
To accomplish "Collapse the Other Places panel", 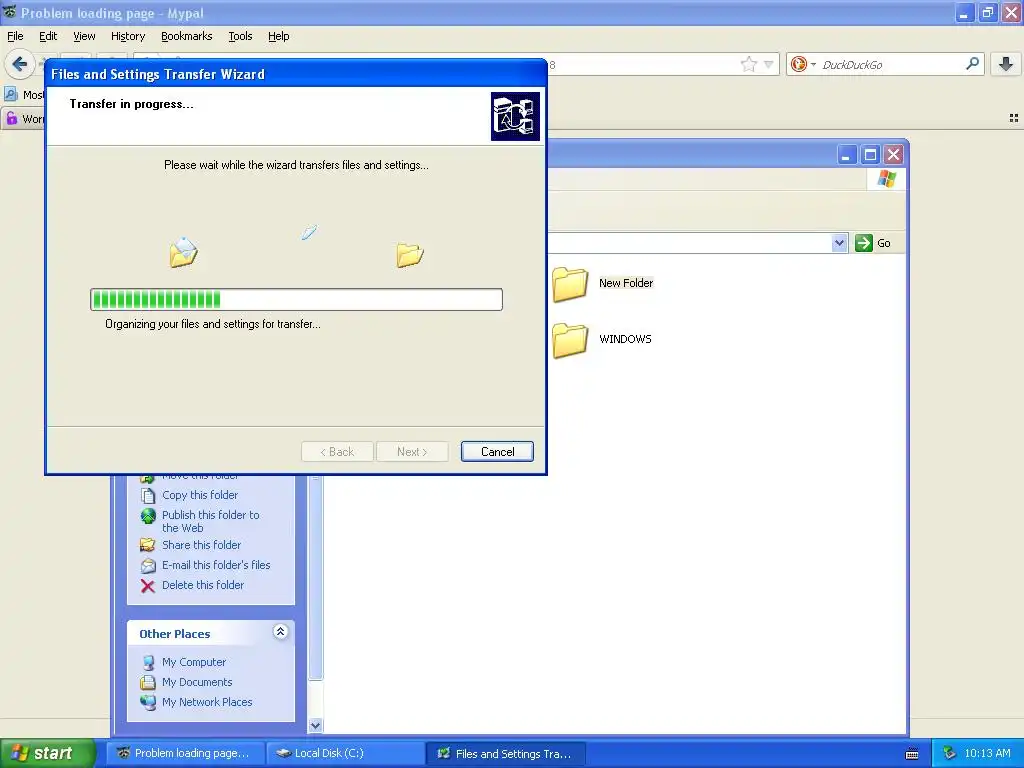I will coord(280,632).
